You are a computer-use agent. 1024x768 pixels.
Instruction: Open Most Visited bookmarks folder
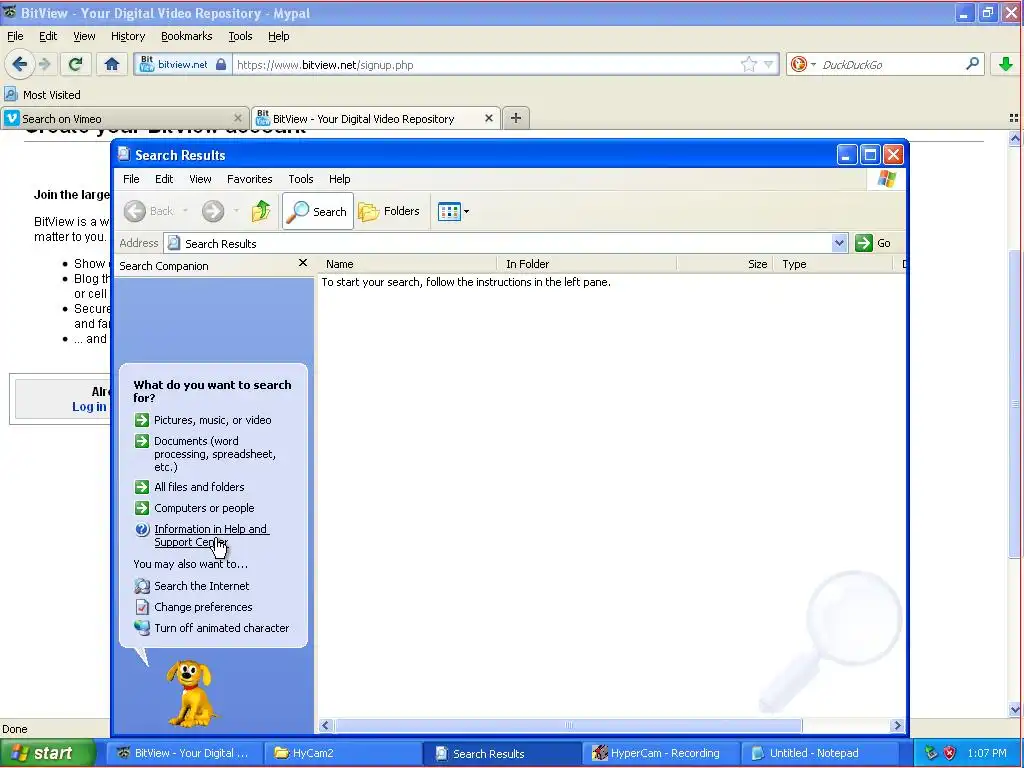(x=43, y=95)
